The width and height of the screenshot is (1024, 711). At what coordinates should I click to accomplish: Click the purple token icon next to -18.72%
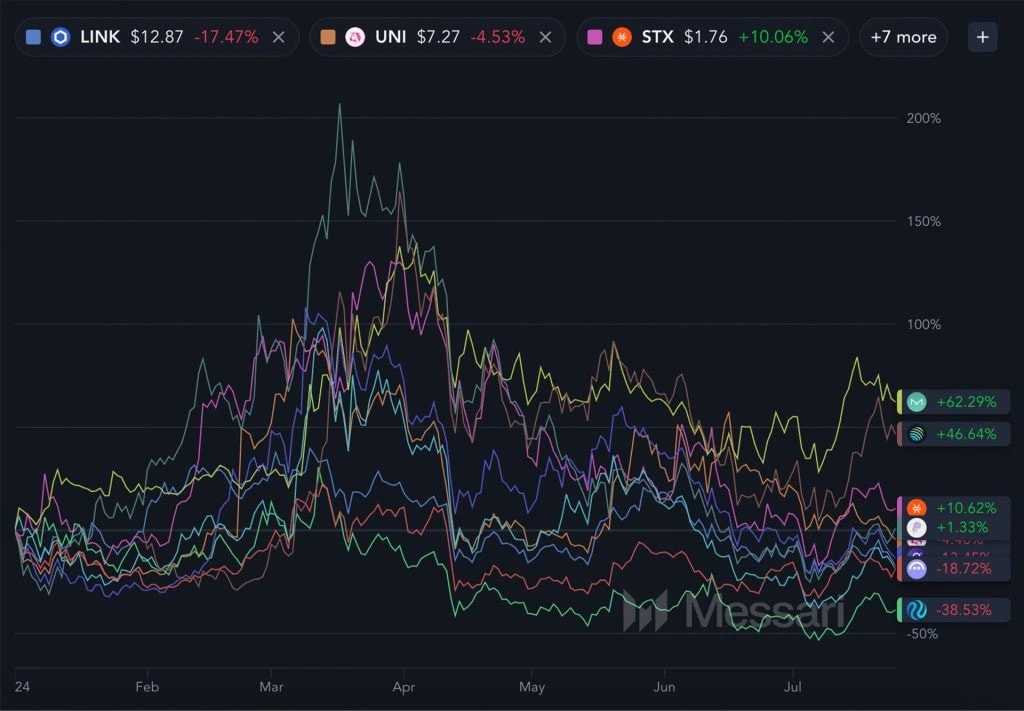(919, 568)
